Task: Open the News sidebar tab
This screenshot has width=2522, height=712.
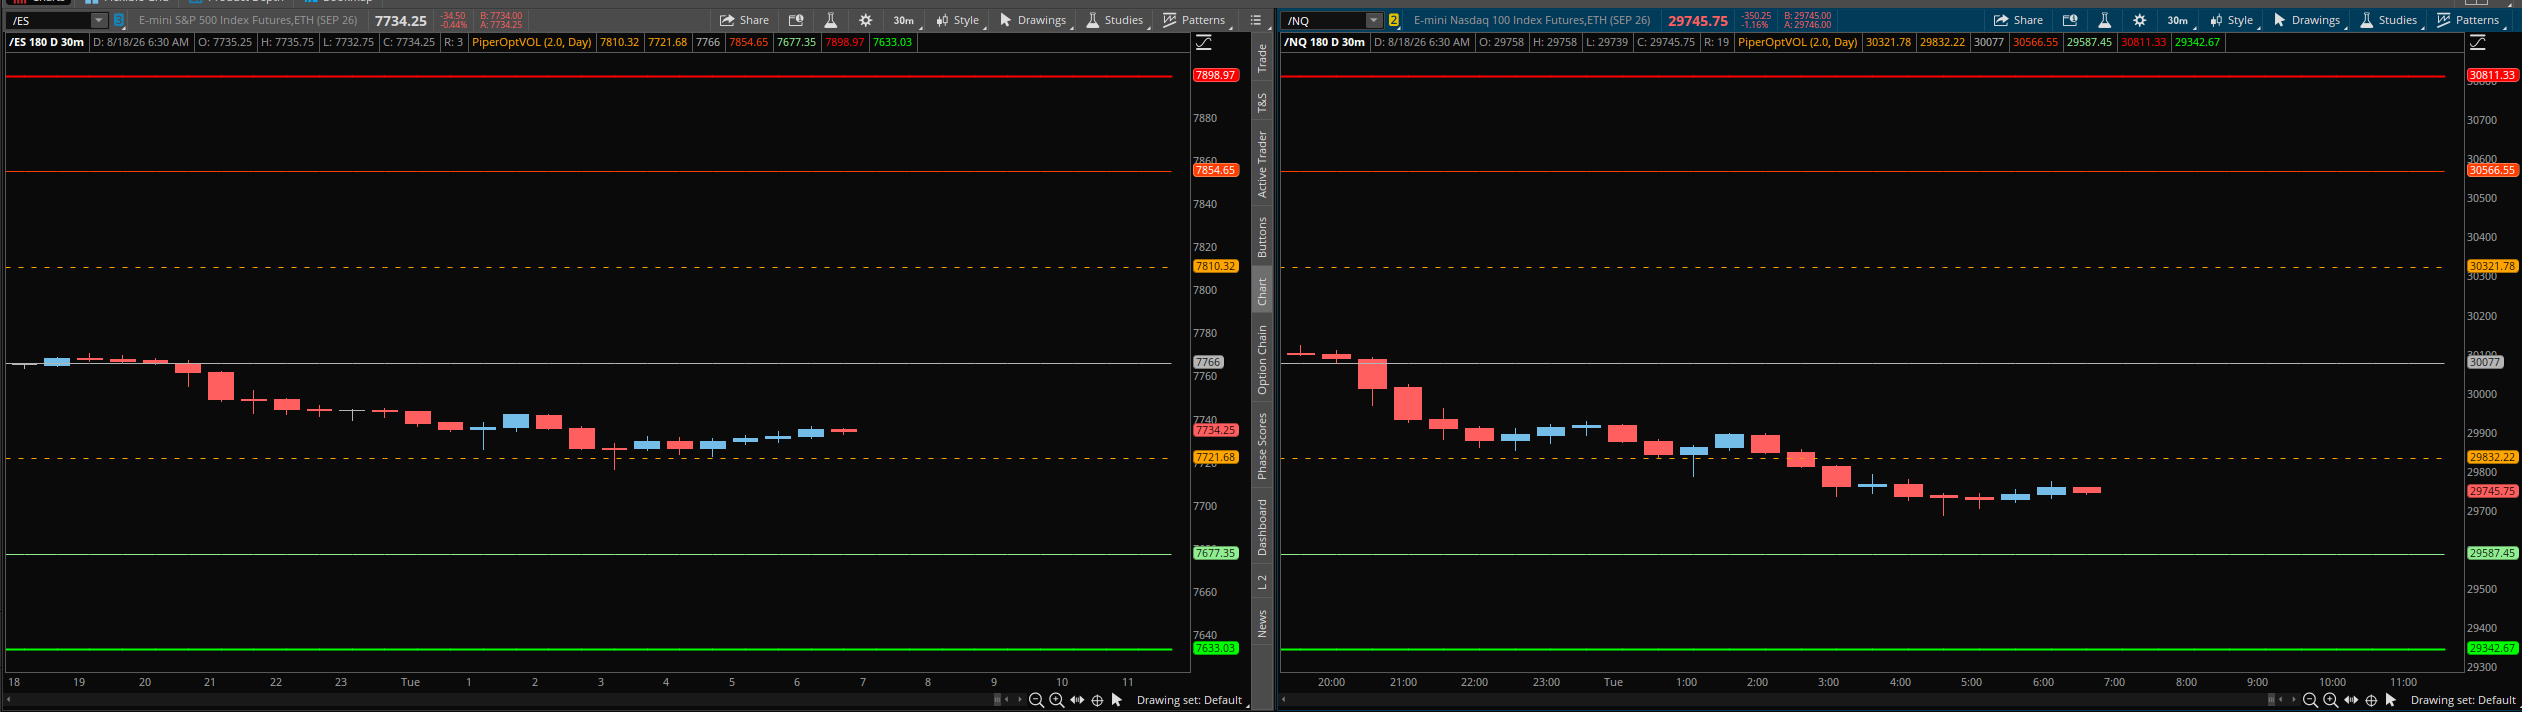Action: (1262, 624)
